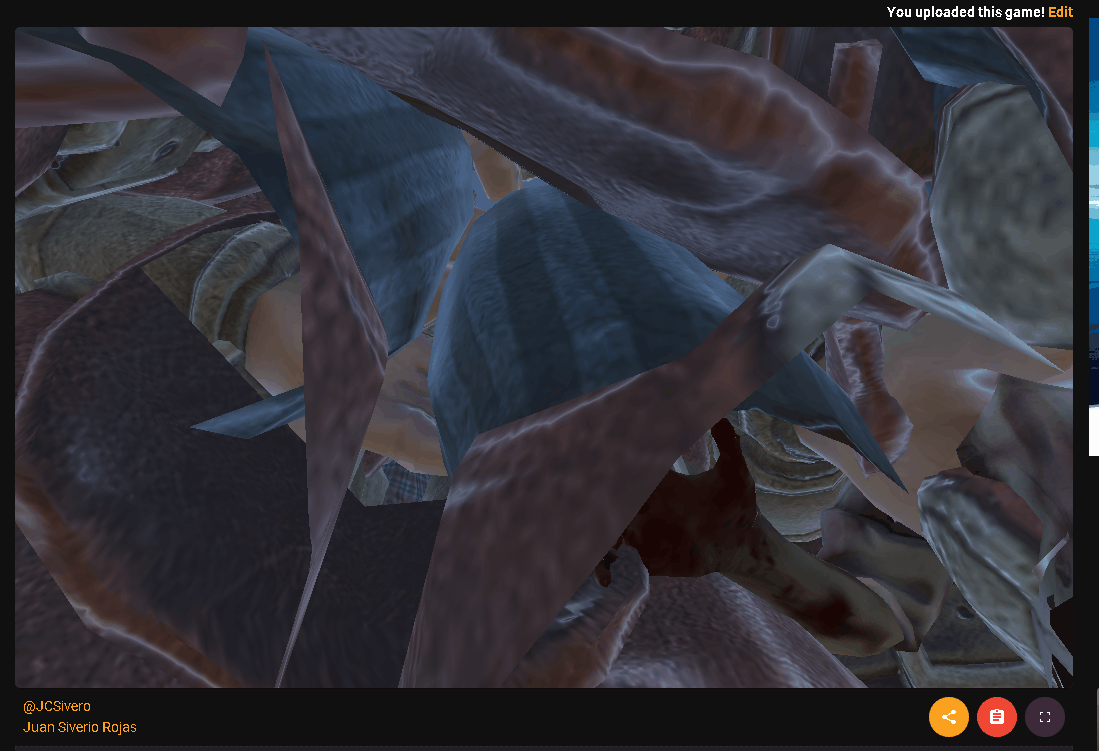Open the @JCSivero profile handle
Screen dimensions: 1099x751
point(56,706)
